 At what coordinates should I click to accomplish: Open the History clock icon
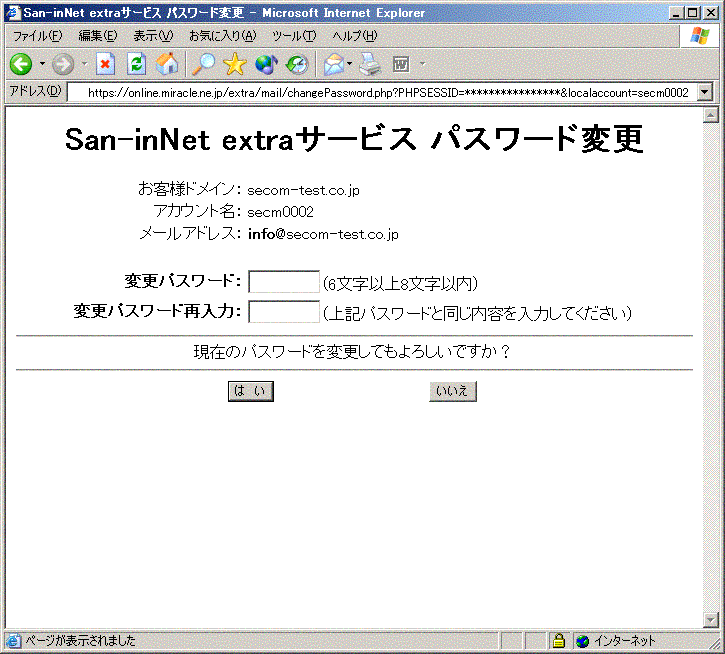pyautogui.click(x=297, y=65)
